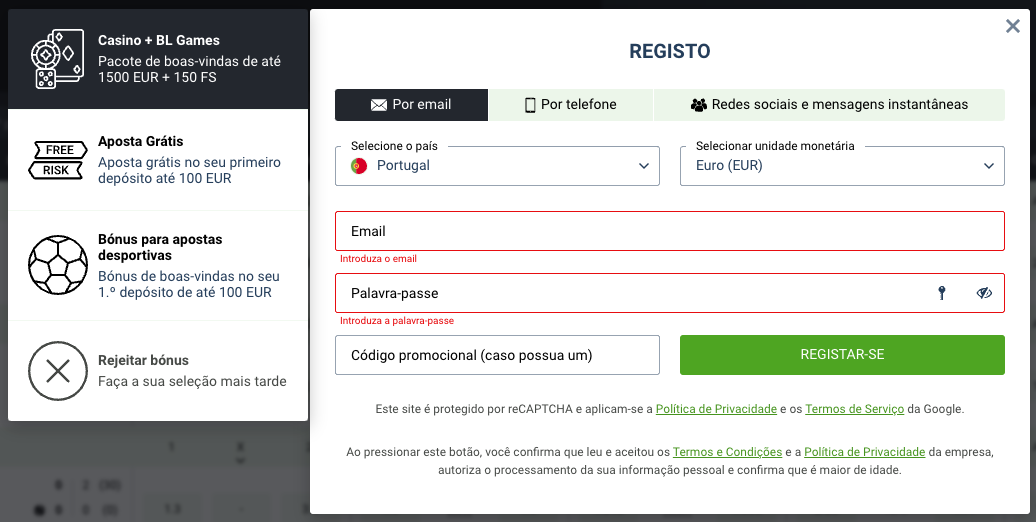The image size is (1036, 522).
Task: Select the Por email tab
Action: (x=411, y=105)
